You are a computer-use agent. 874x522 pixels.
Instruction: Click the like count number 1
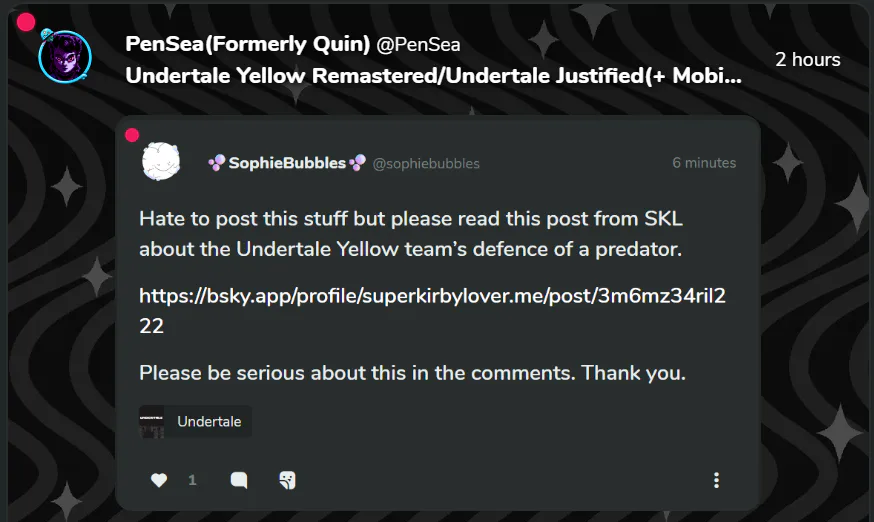[192, 480]
